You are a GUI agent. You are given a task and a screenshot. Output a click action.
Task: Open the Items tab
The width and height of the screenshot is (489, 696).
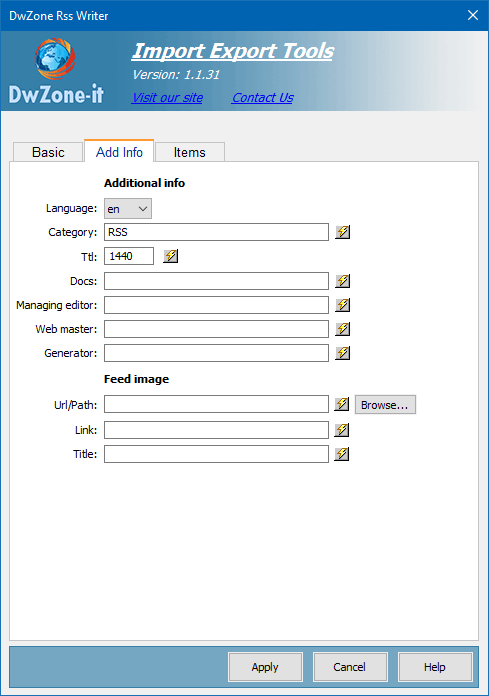click(x=189, y=152)
